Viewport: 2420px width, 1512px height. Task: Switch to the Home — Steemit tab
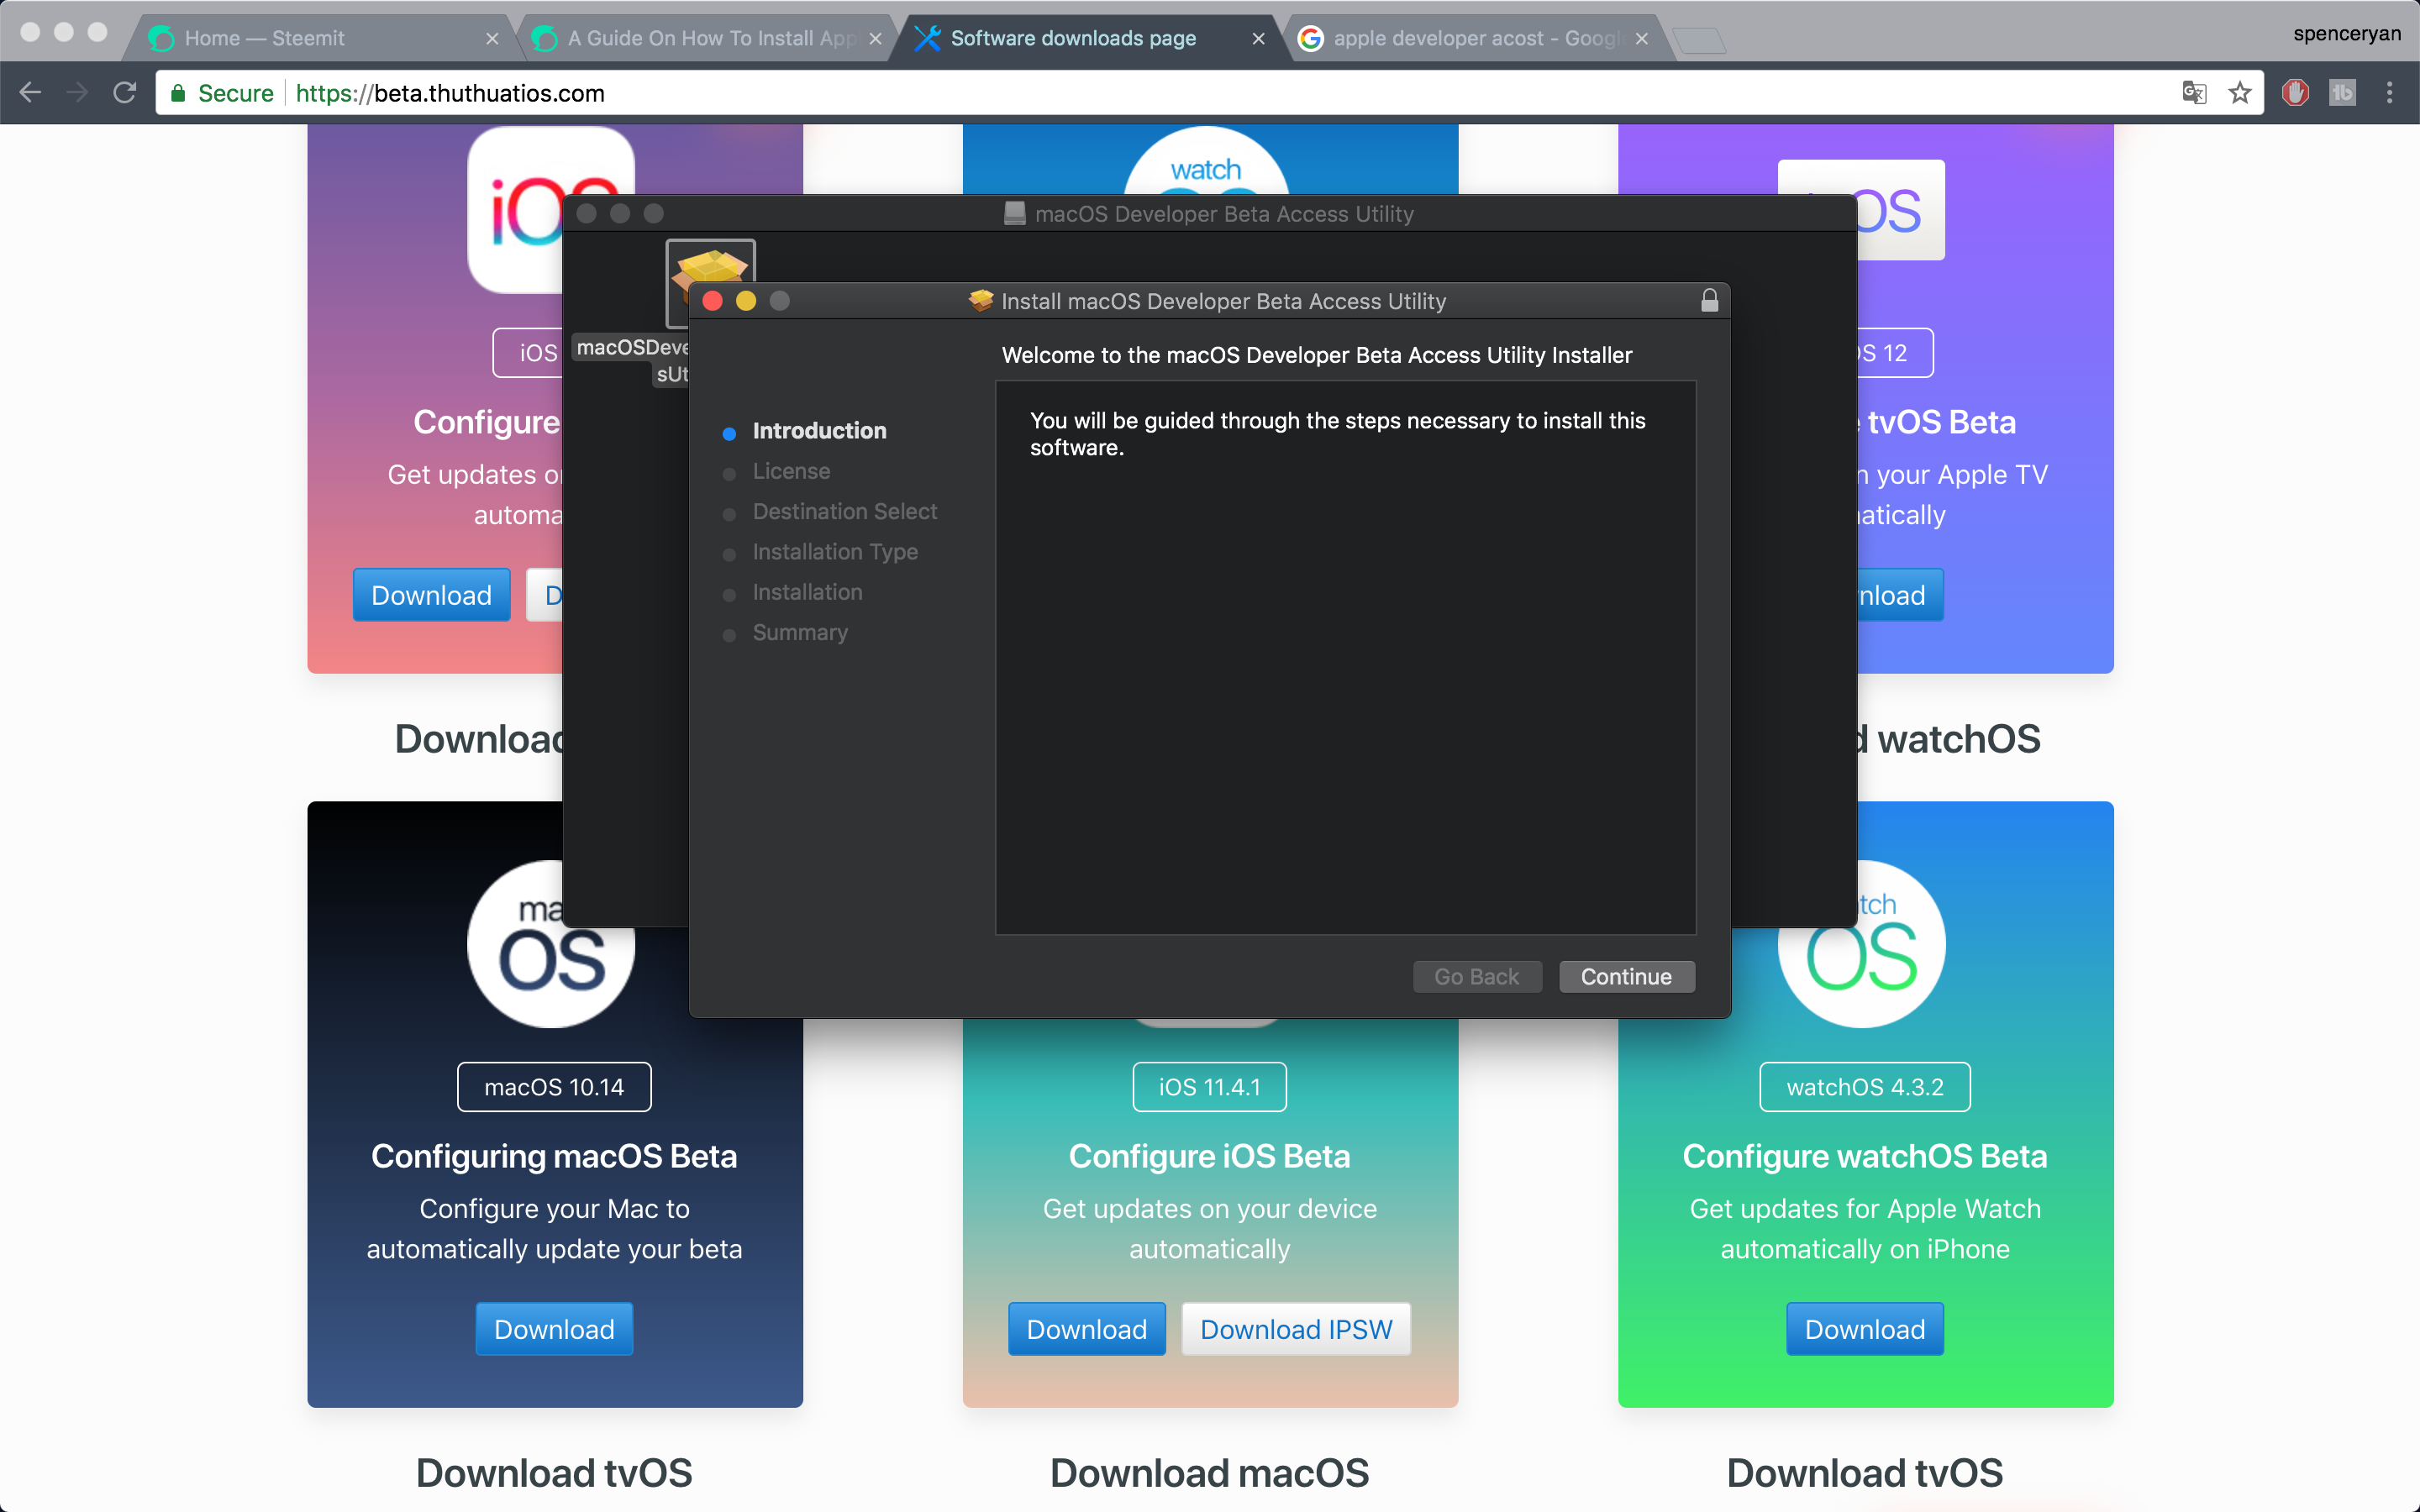tap(265, 38)
